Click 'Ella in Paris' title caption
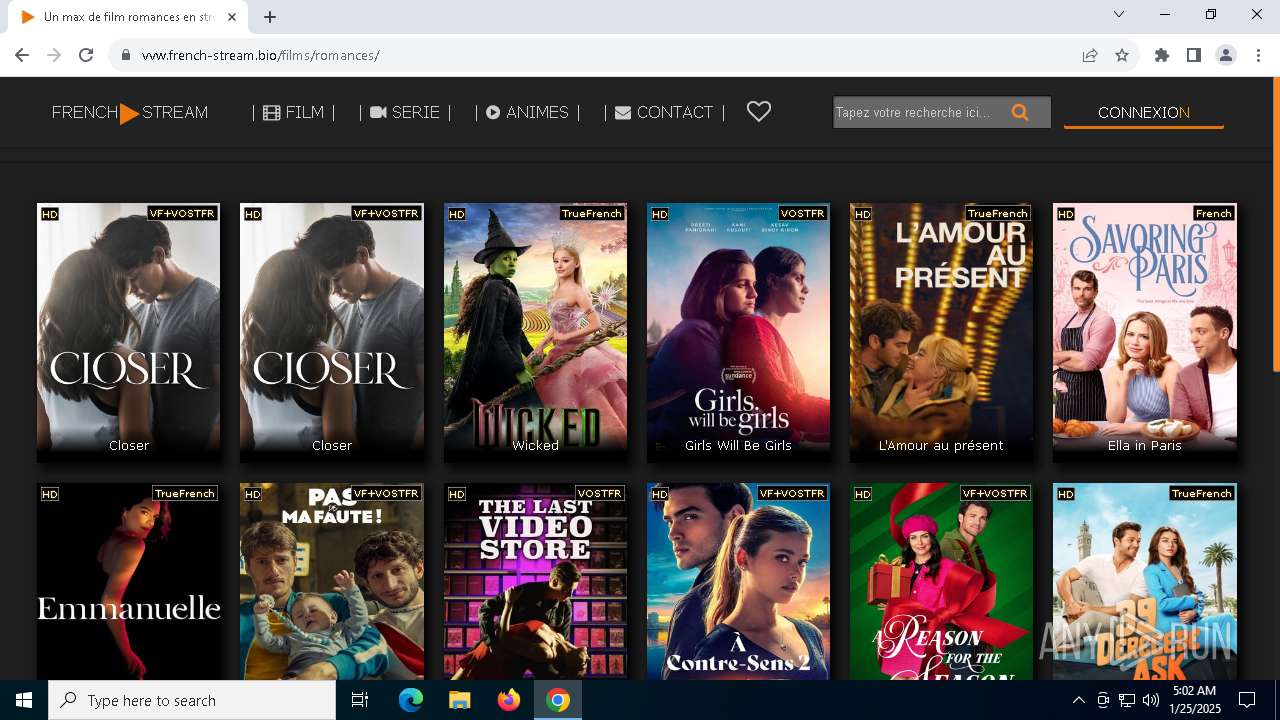 pyautogui.click(x=1145, y=446)
